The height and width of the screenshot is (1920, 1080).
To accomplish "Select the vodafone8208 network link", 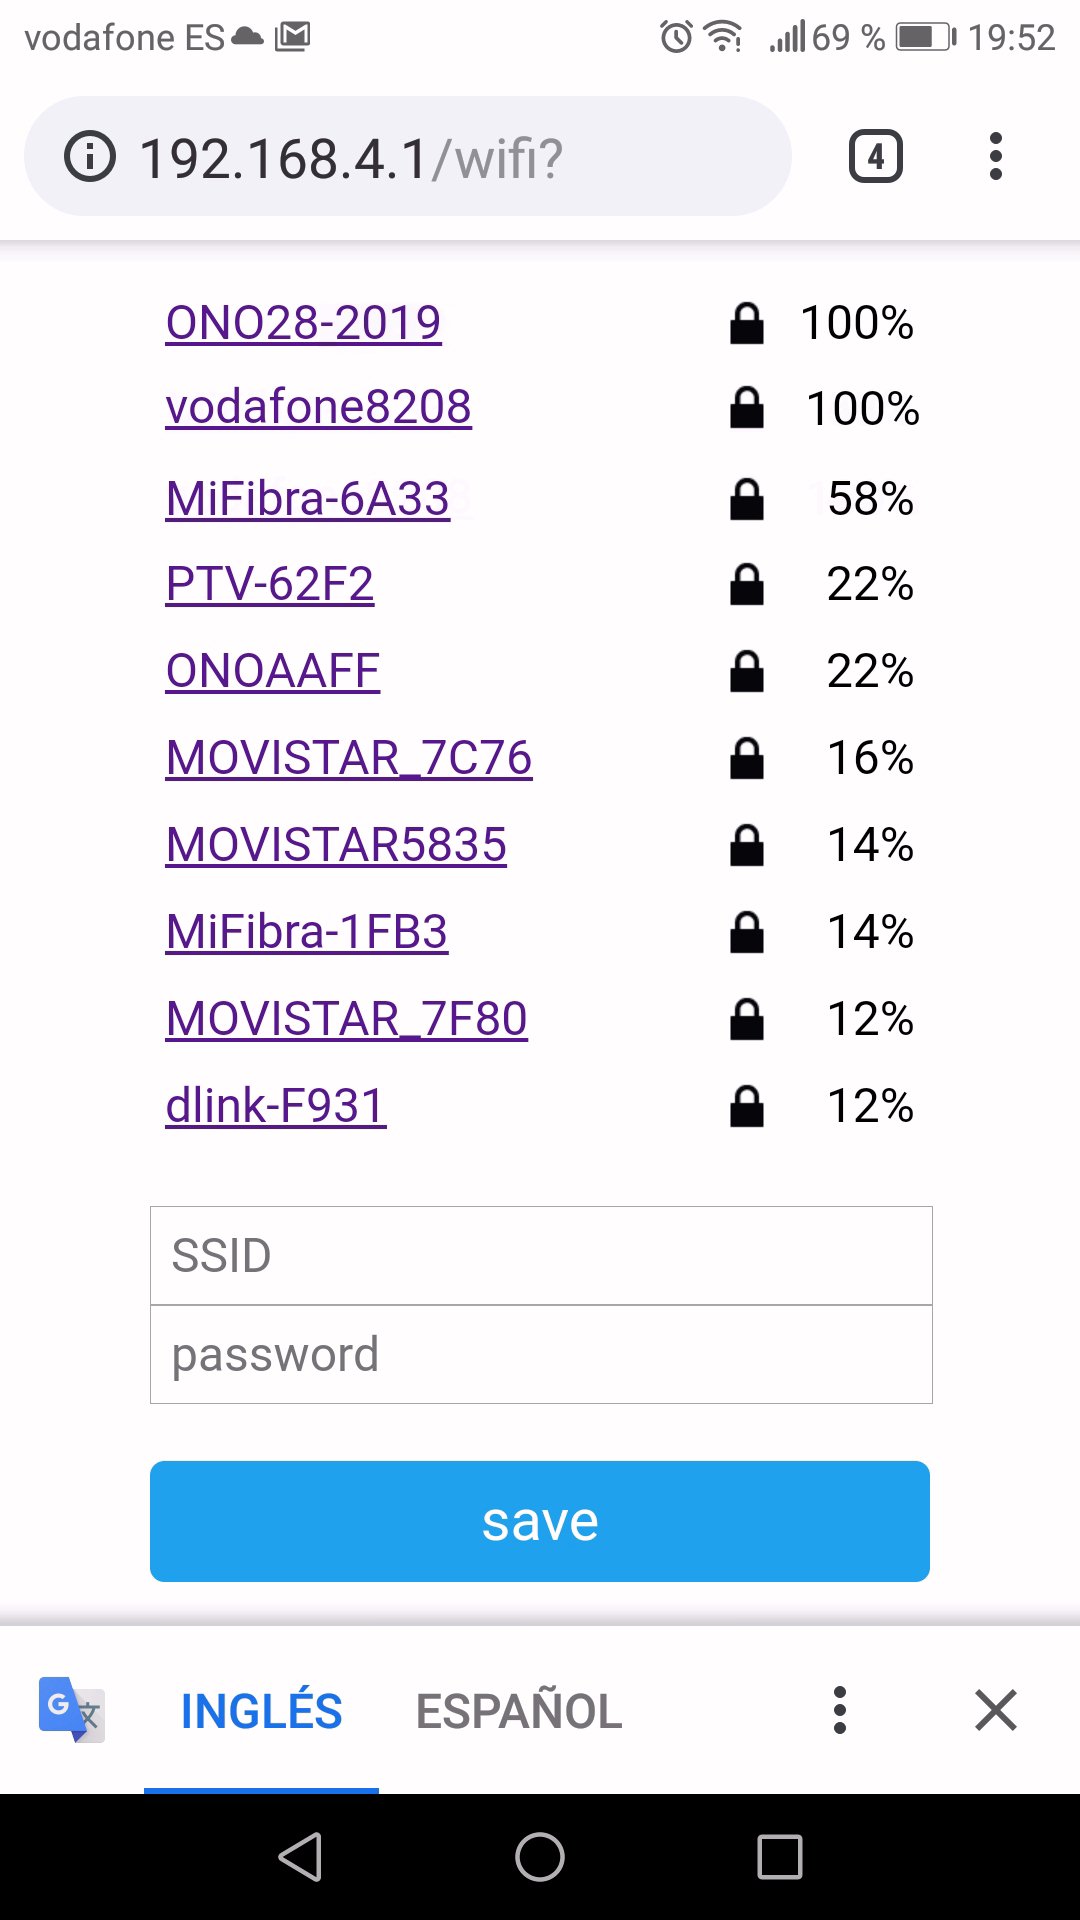I will click(318, 407).
